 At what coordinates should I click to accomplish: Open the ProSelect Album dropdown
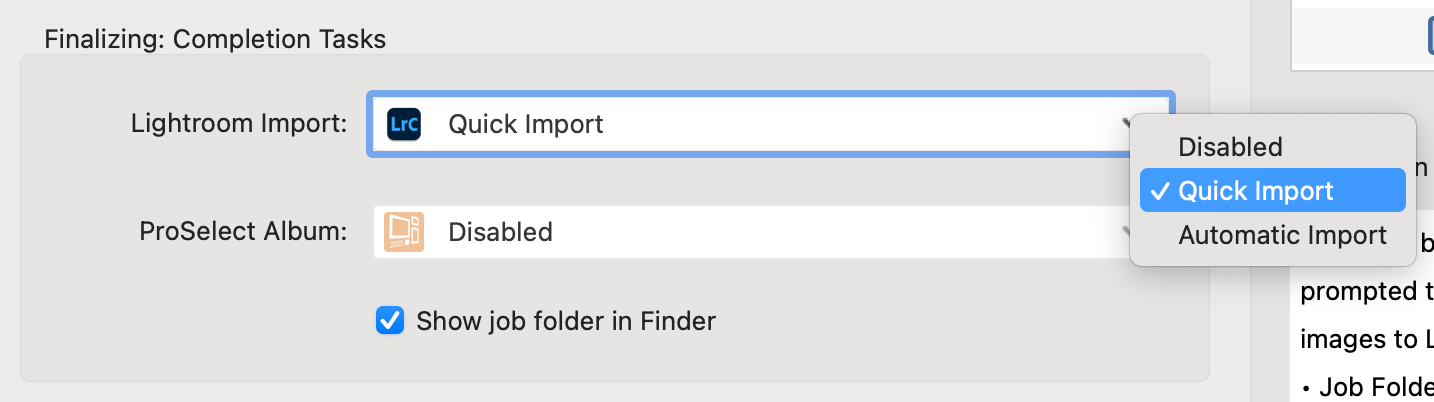click(750, 232)
